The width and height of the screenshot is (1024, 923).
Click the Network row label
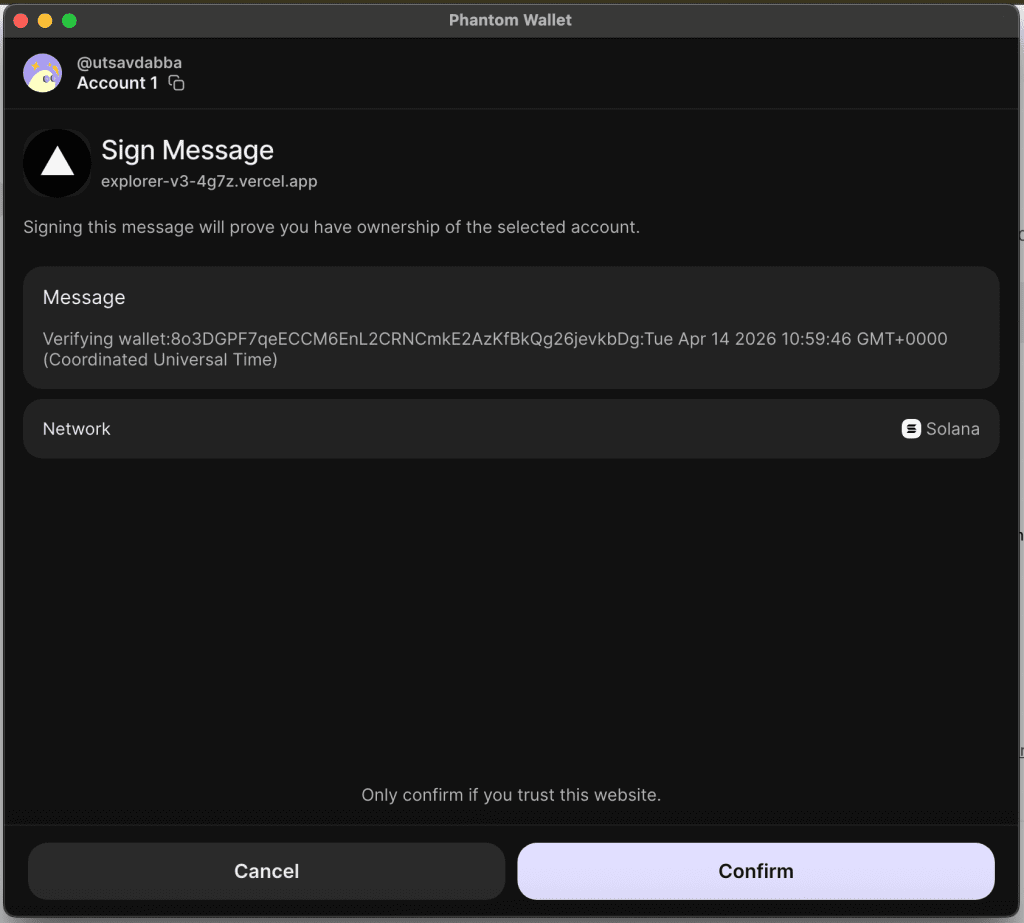(77, 429)
